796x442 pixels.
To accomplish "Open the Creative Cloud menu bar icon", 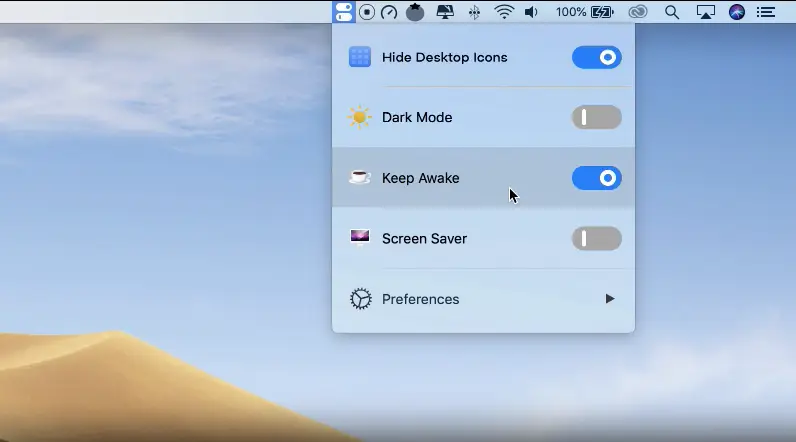I will click(x=638, y=12).
